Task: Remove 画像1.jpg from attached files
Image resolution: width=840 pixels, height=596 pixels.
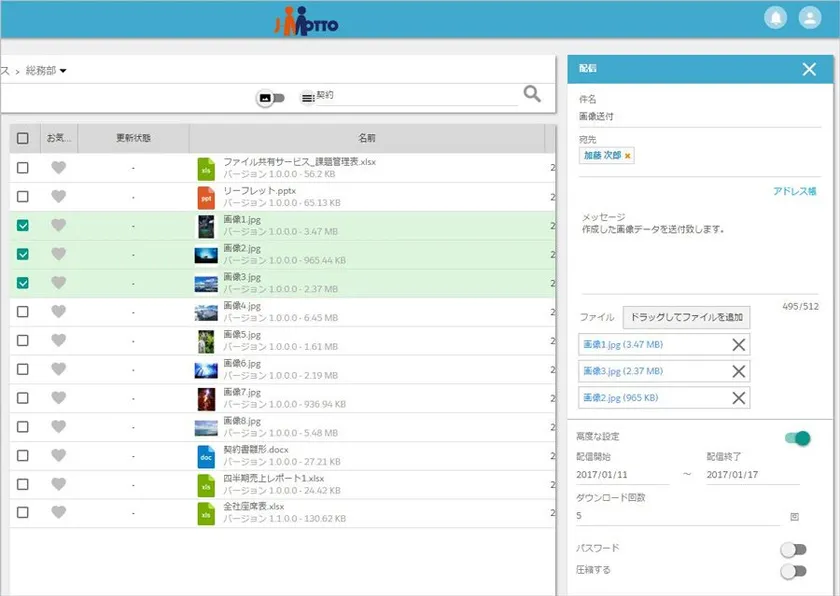Action: [739, 345]
